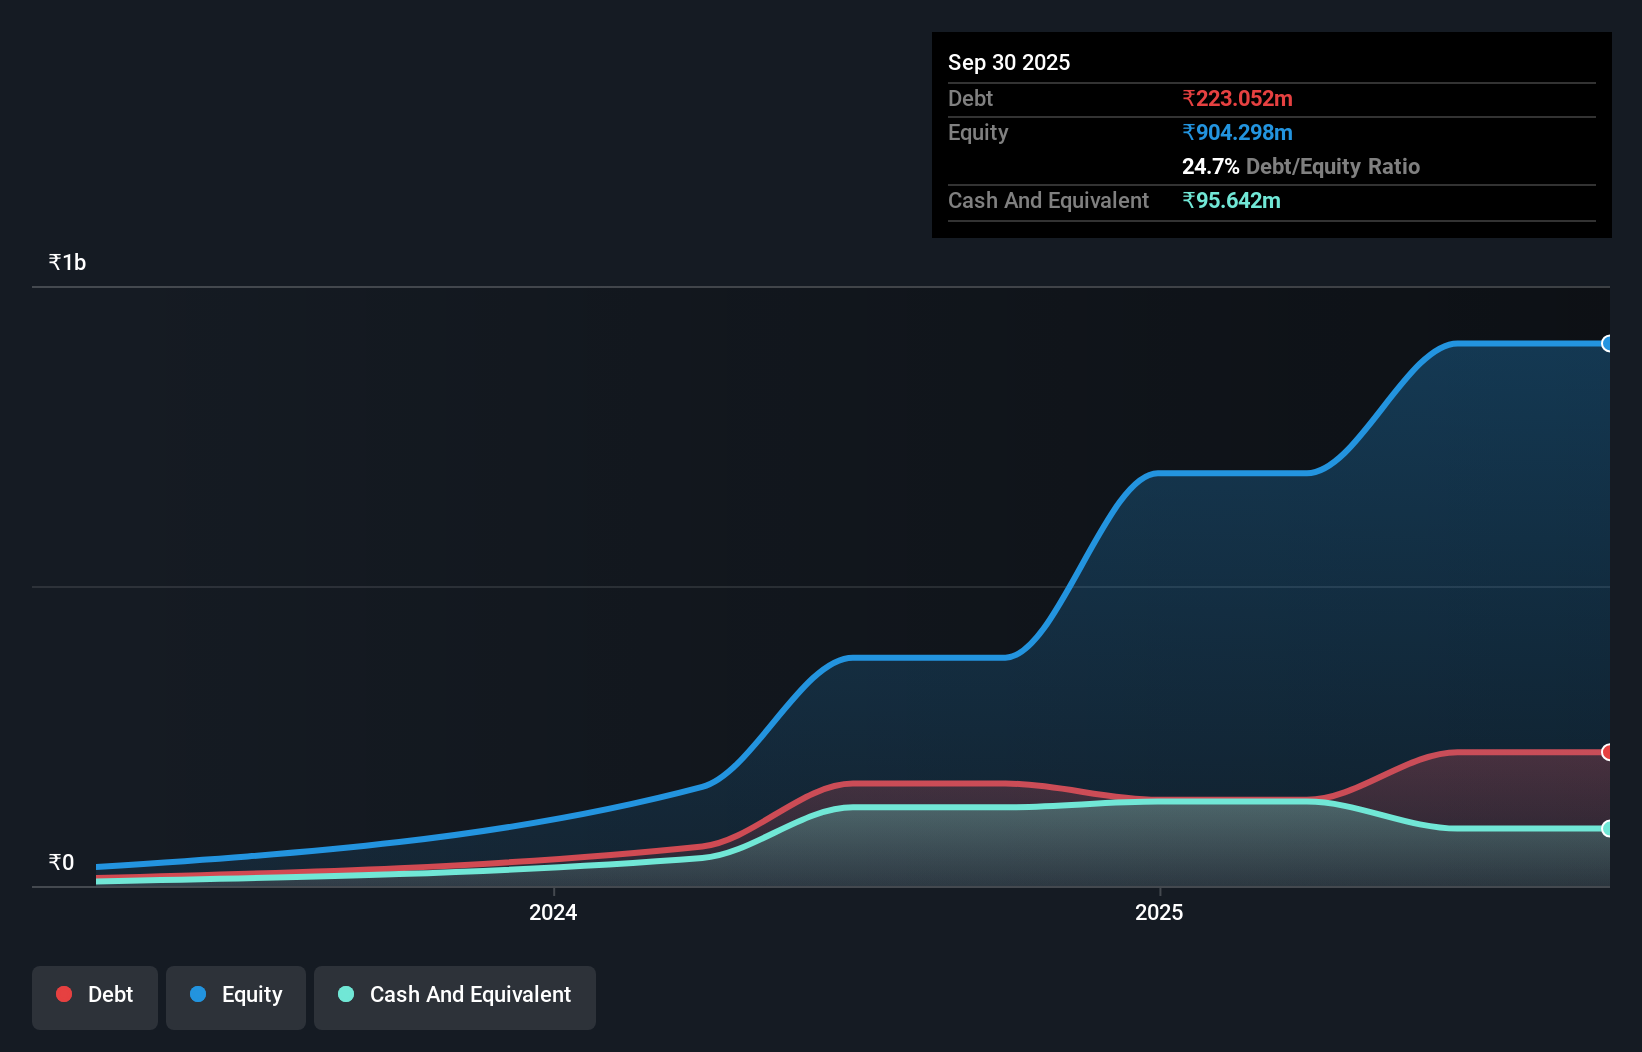Select the Cash endpoint marker on the chart
This screenshot has height=1052, width=1642.
click(1608, 828)
